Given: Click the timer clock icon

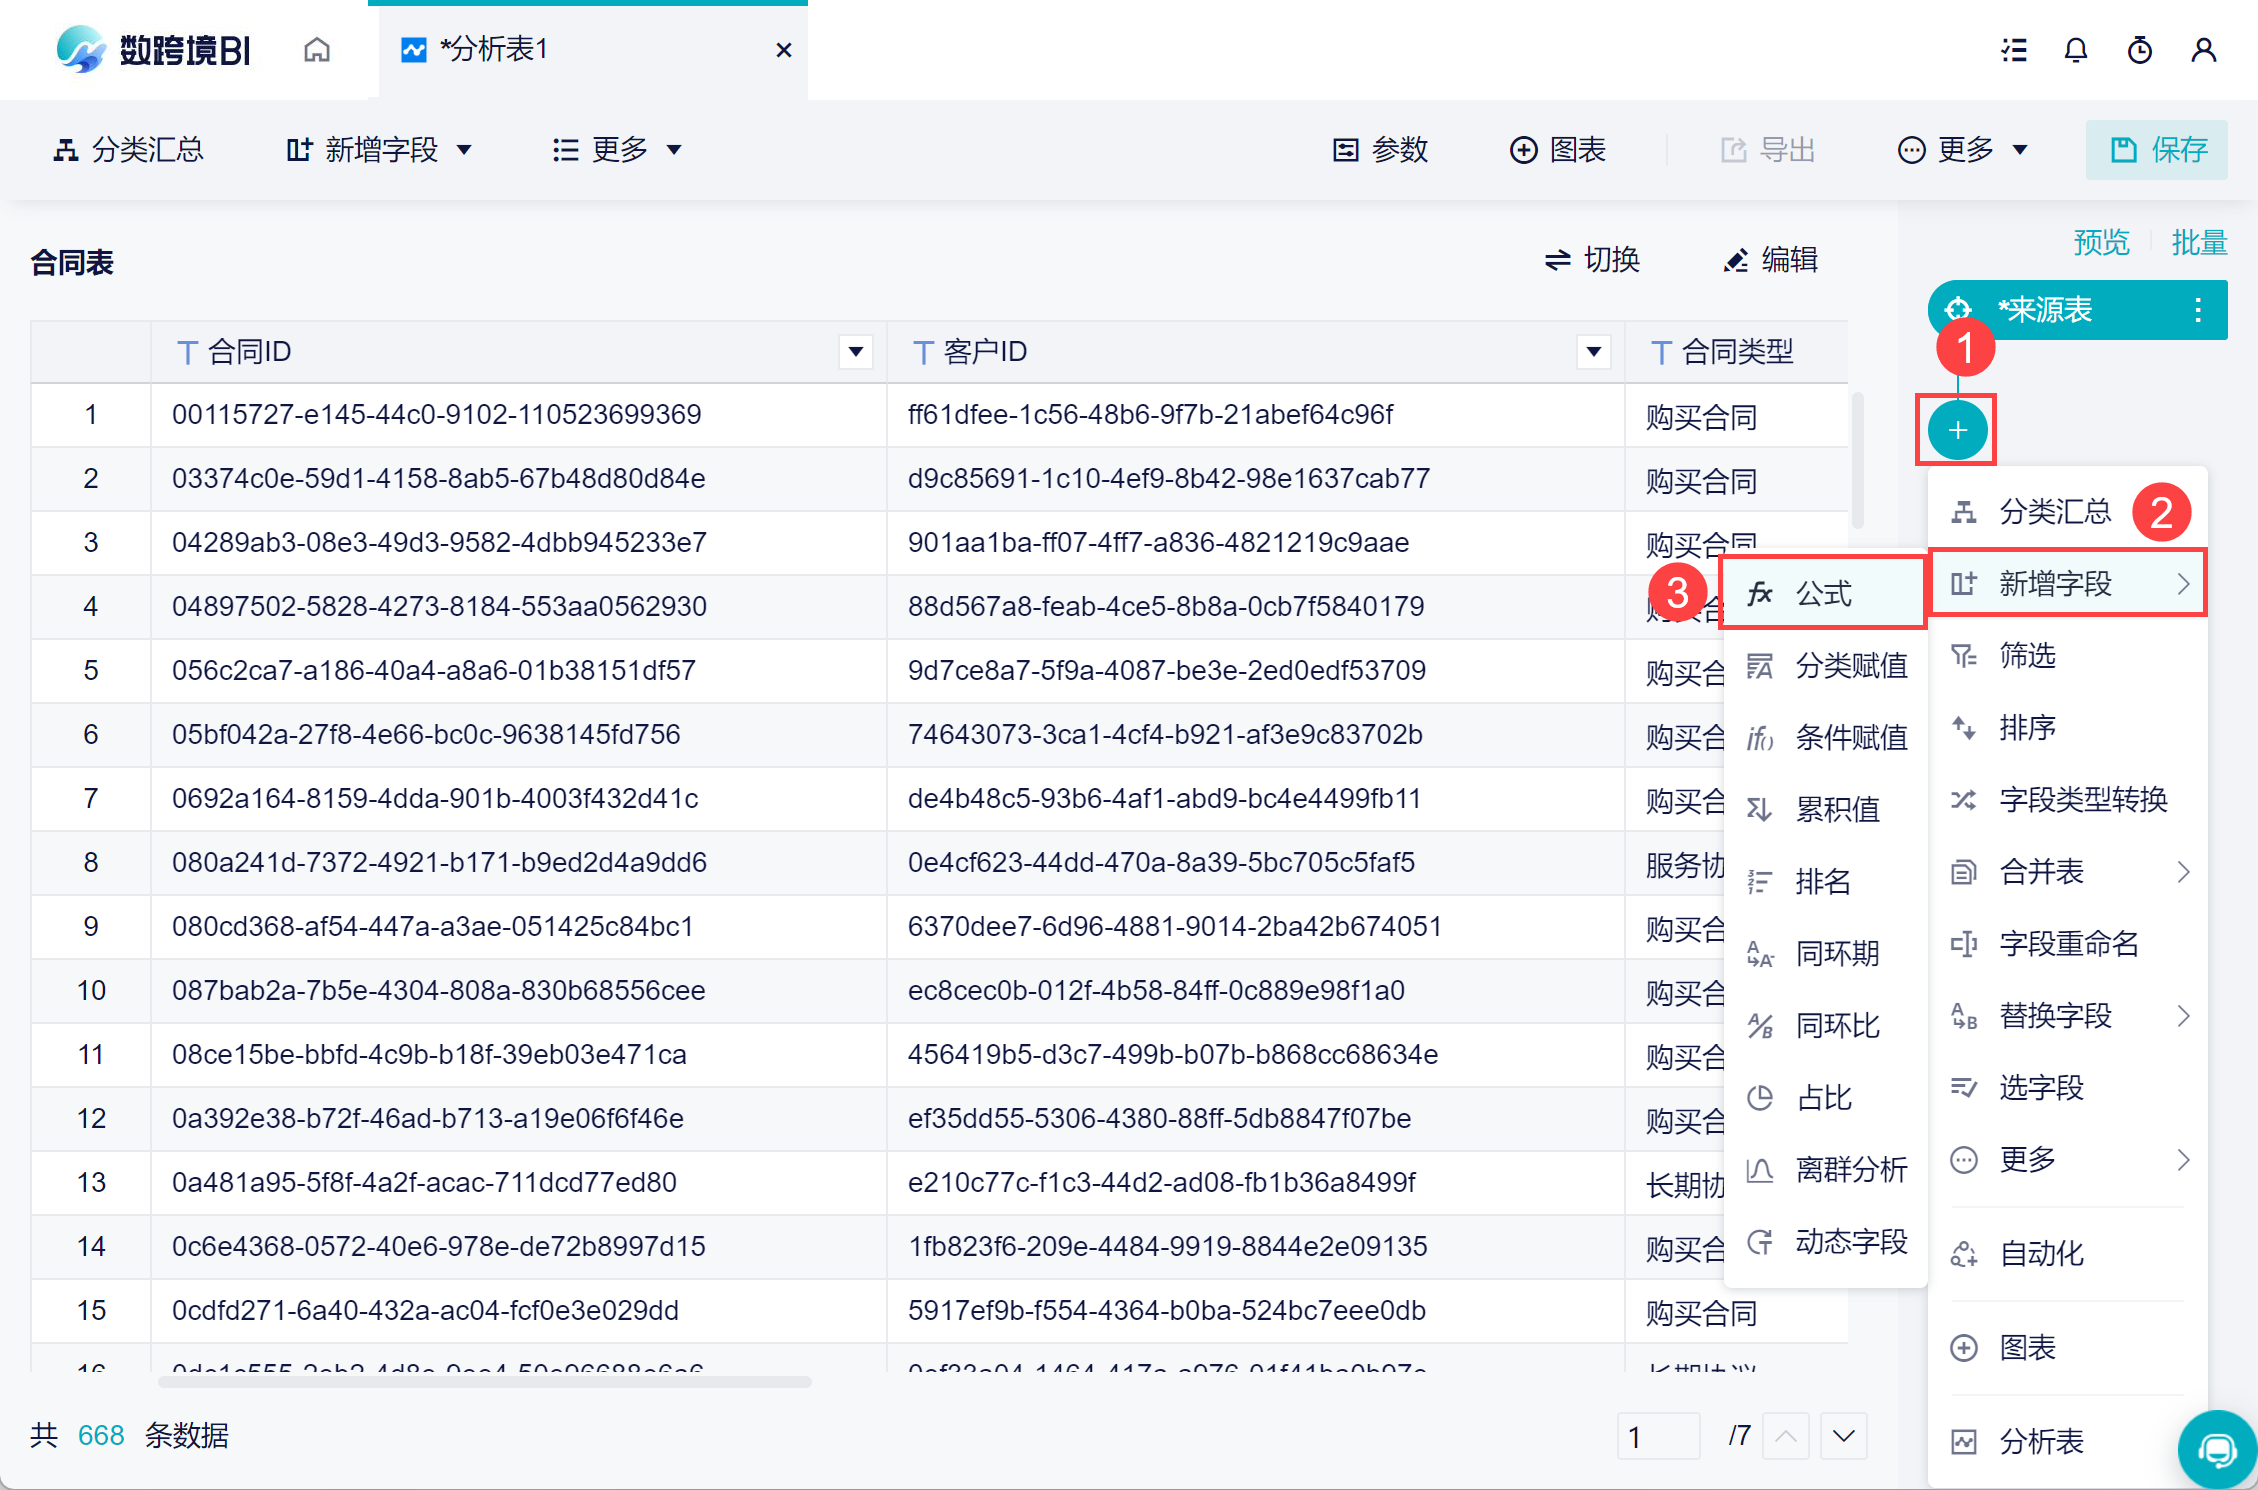Looking at the screenshot, I should pos(2139,50).
